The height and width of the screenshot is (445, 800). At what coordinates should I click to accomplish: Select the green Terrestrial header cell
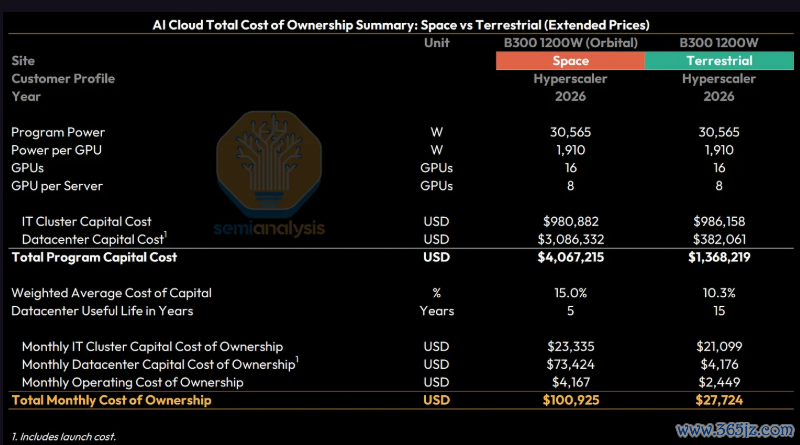[719, 61]
